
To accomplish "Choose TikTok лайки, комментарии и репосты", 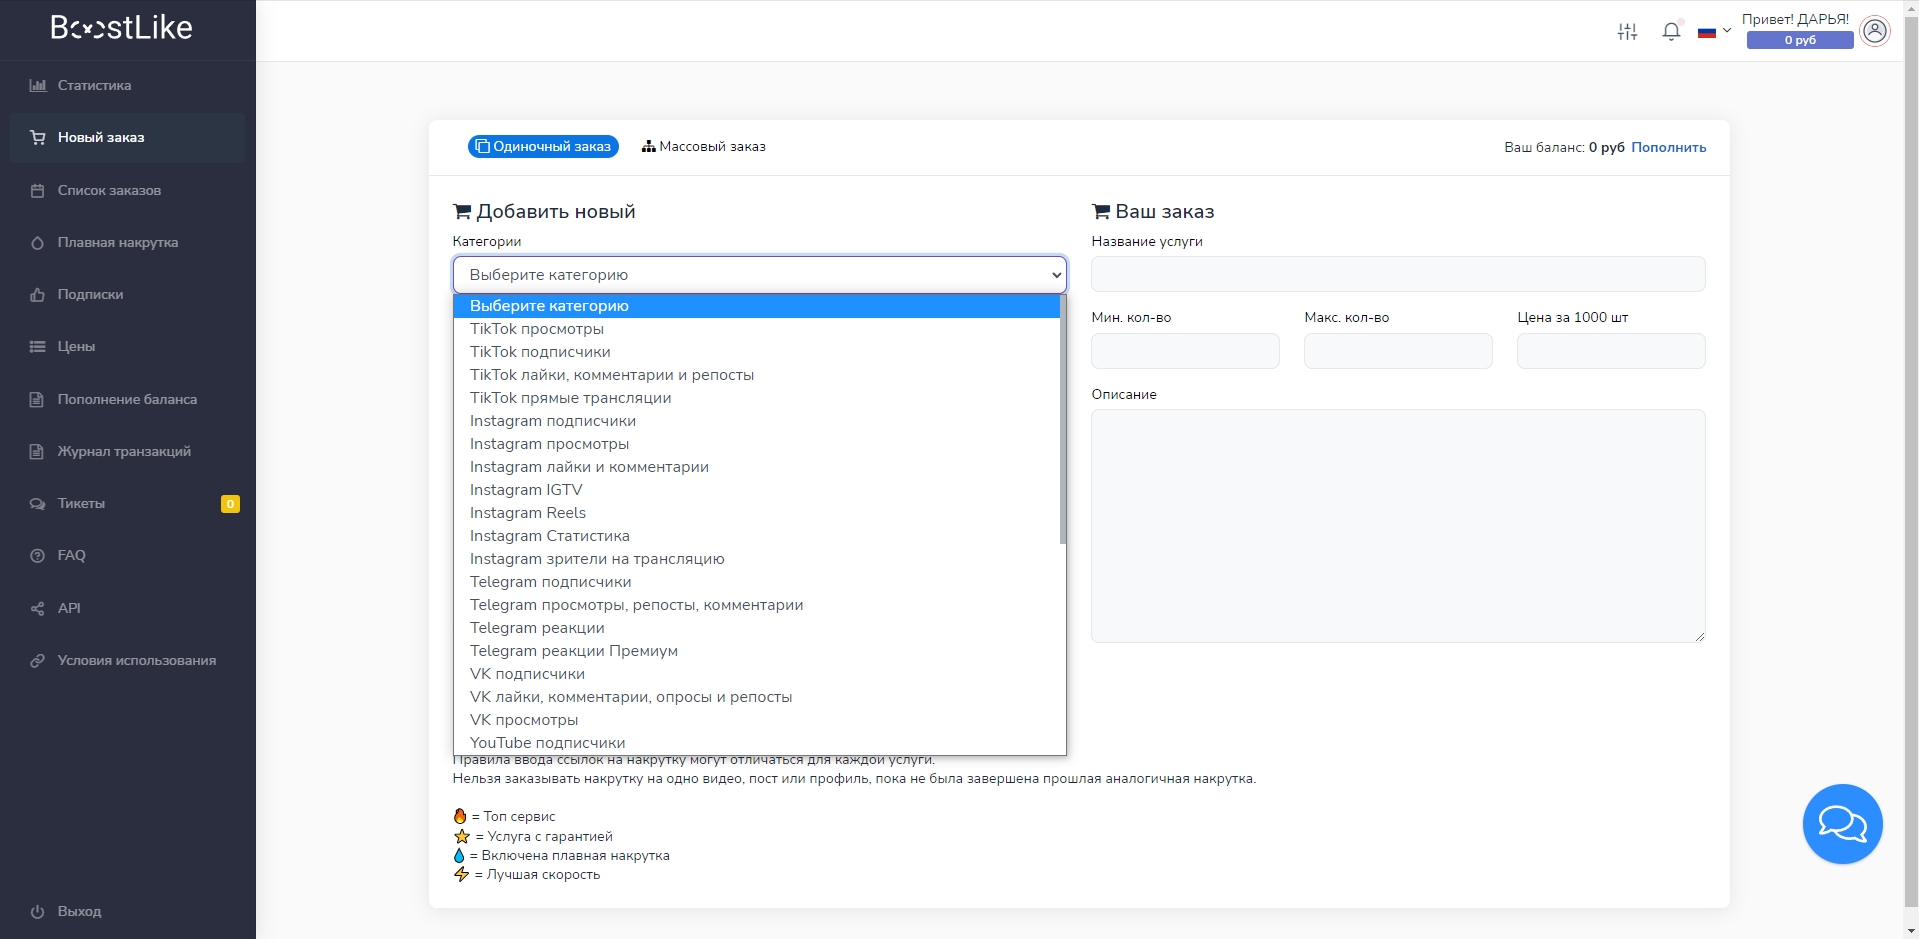I will coord(756,375).
